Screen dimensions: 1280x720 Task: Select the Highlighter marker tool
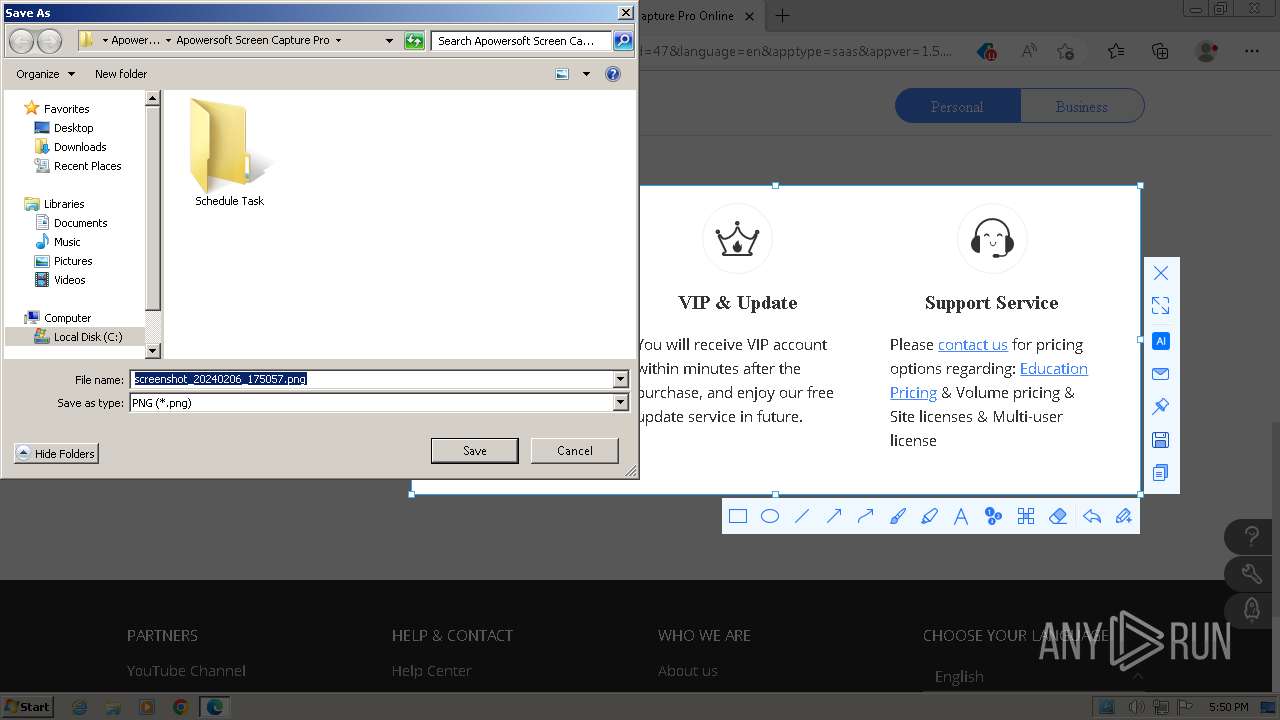tap(929, 516)
